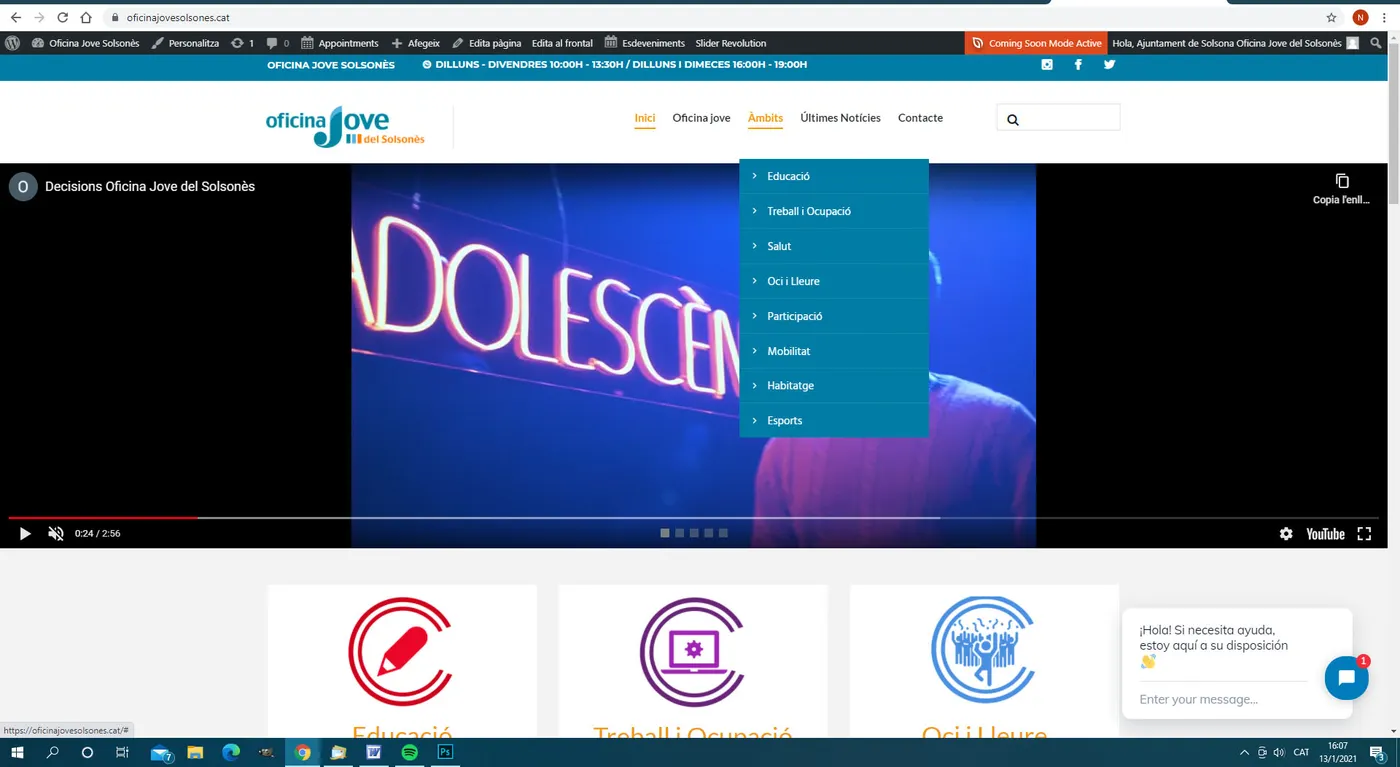Open Photoshop from the taskbar
The image size is (1400, 767).
[x=446, y=752]
